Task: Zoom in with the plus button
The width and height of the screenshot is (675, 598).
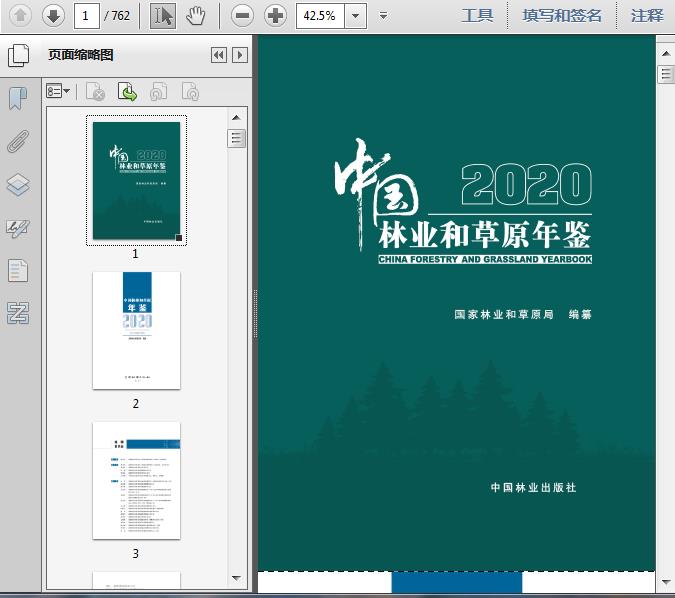Action: click(x=275, y=16)
